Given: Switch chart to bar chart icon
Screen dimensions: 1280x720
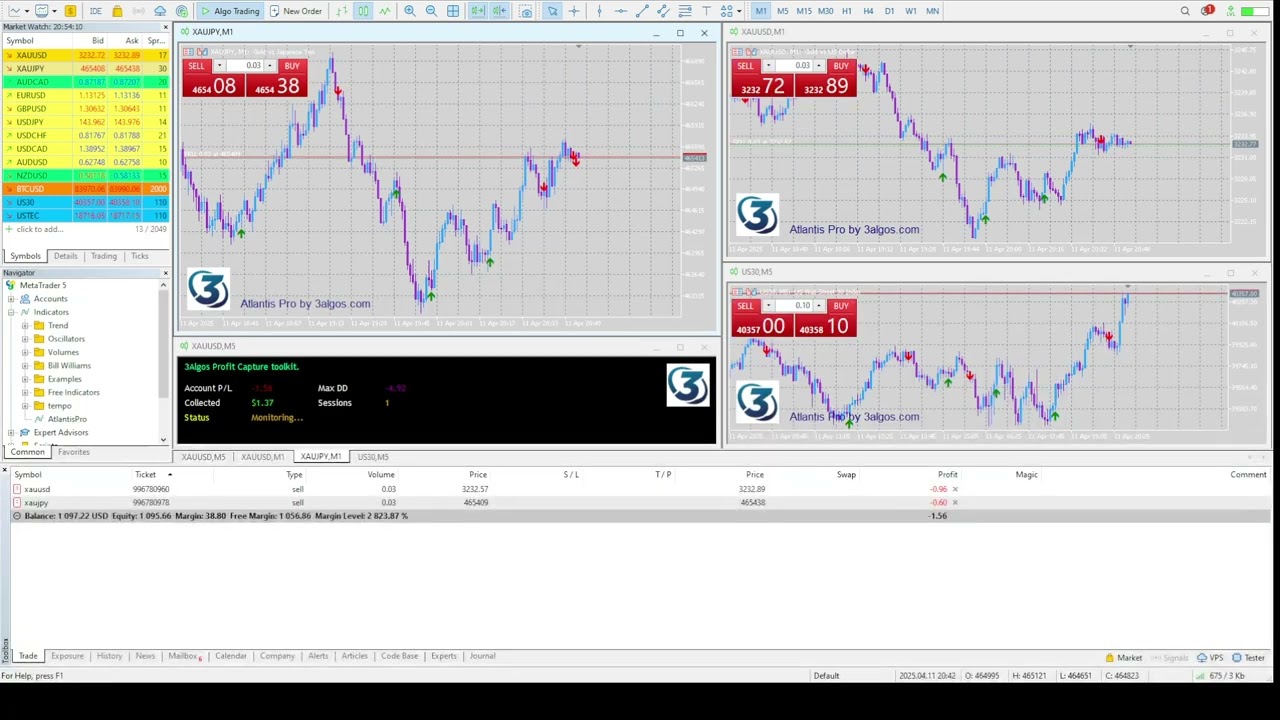Looking at the screenshot, I should (342, 11).
